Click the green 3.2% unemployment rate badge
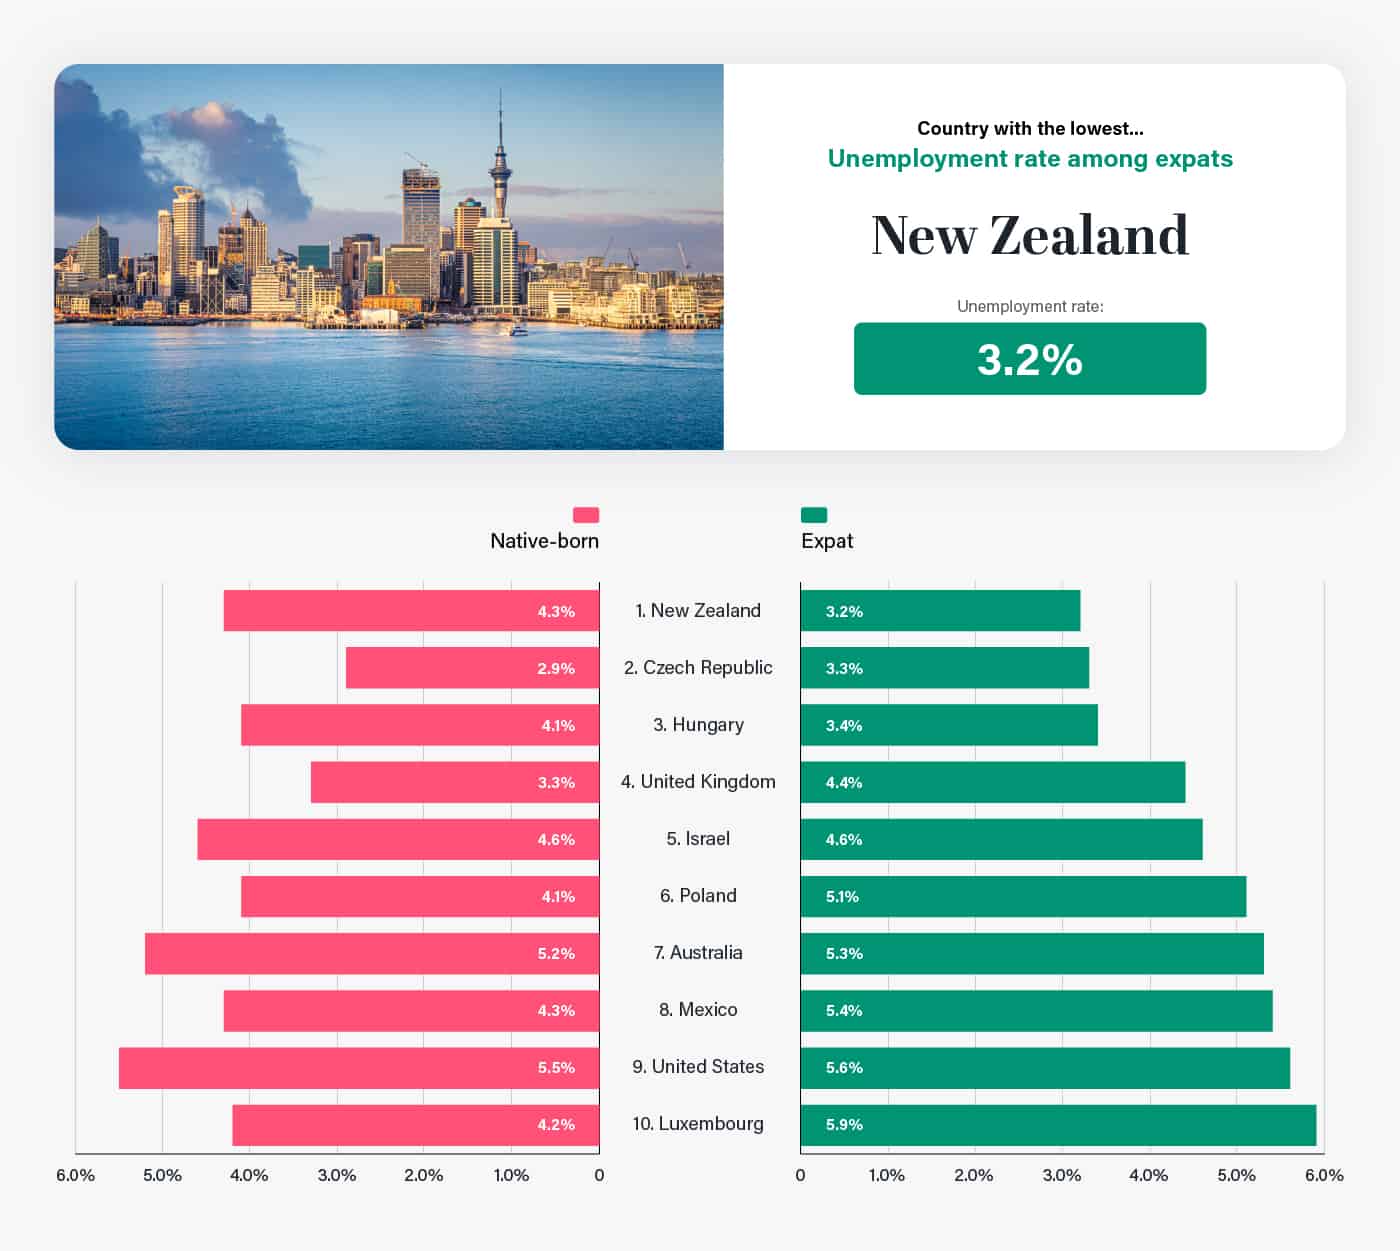 click(x=1030, y=359)
